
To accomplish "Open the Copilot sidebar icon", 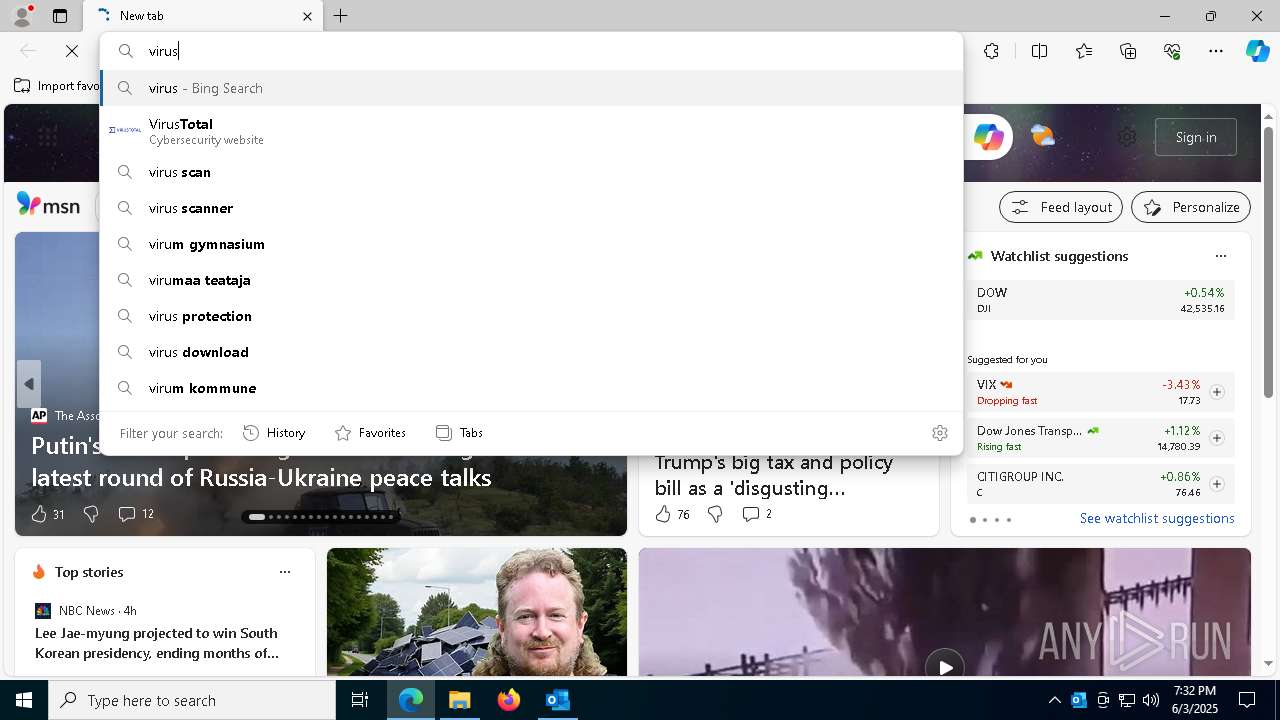I will coord(1257,51).
